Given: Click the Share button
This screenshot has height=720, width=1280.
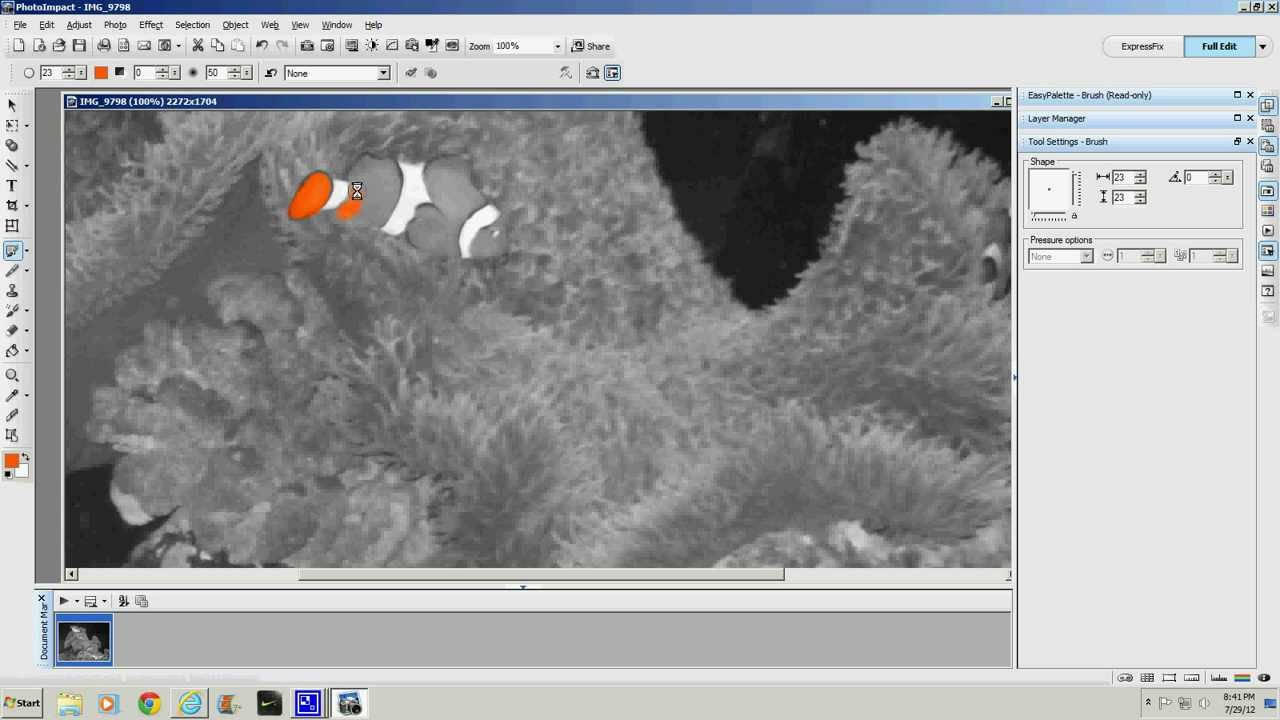Looking at the screenshot, I should coord(590,46).
